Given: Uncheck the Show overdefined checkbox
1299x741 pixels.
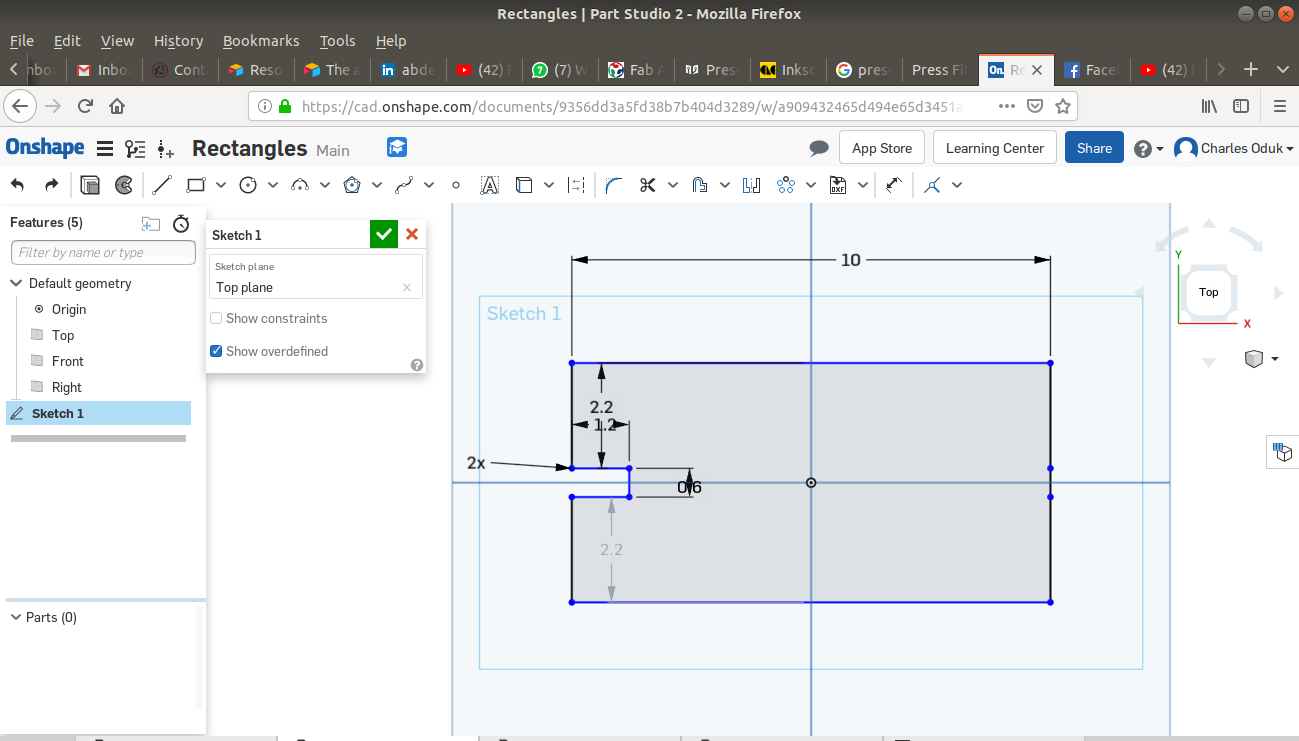Looking at the screenshot, I should (x=216, y=351).
